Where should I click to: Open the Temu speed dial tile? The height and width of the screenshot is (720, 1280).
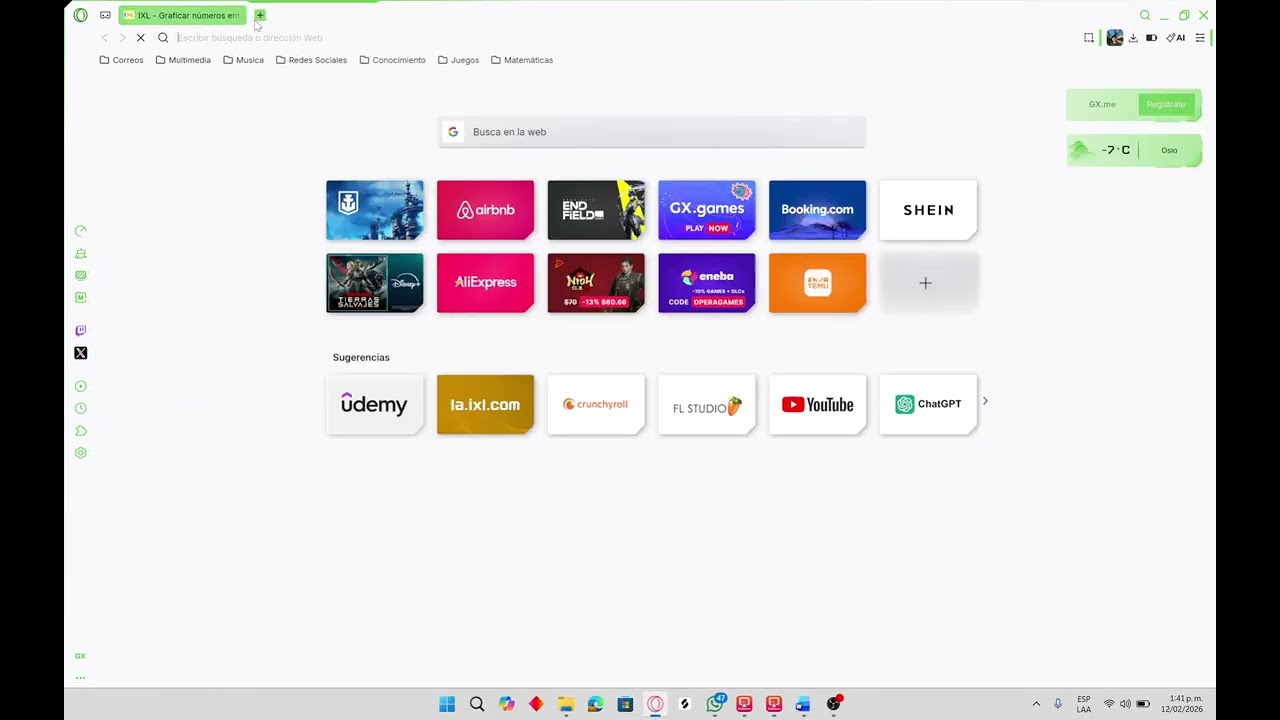click(x=817, y=283)
